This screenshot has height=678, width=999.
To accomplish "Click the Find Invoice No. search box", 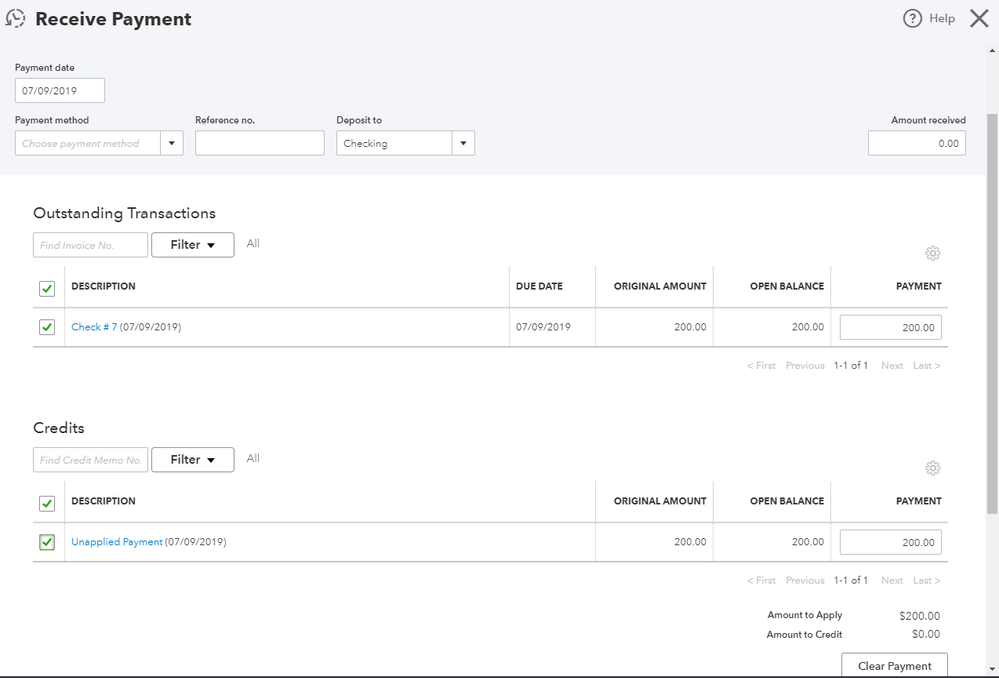I will click(90, 245).
